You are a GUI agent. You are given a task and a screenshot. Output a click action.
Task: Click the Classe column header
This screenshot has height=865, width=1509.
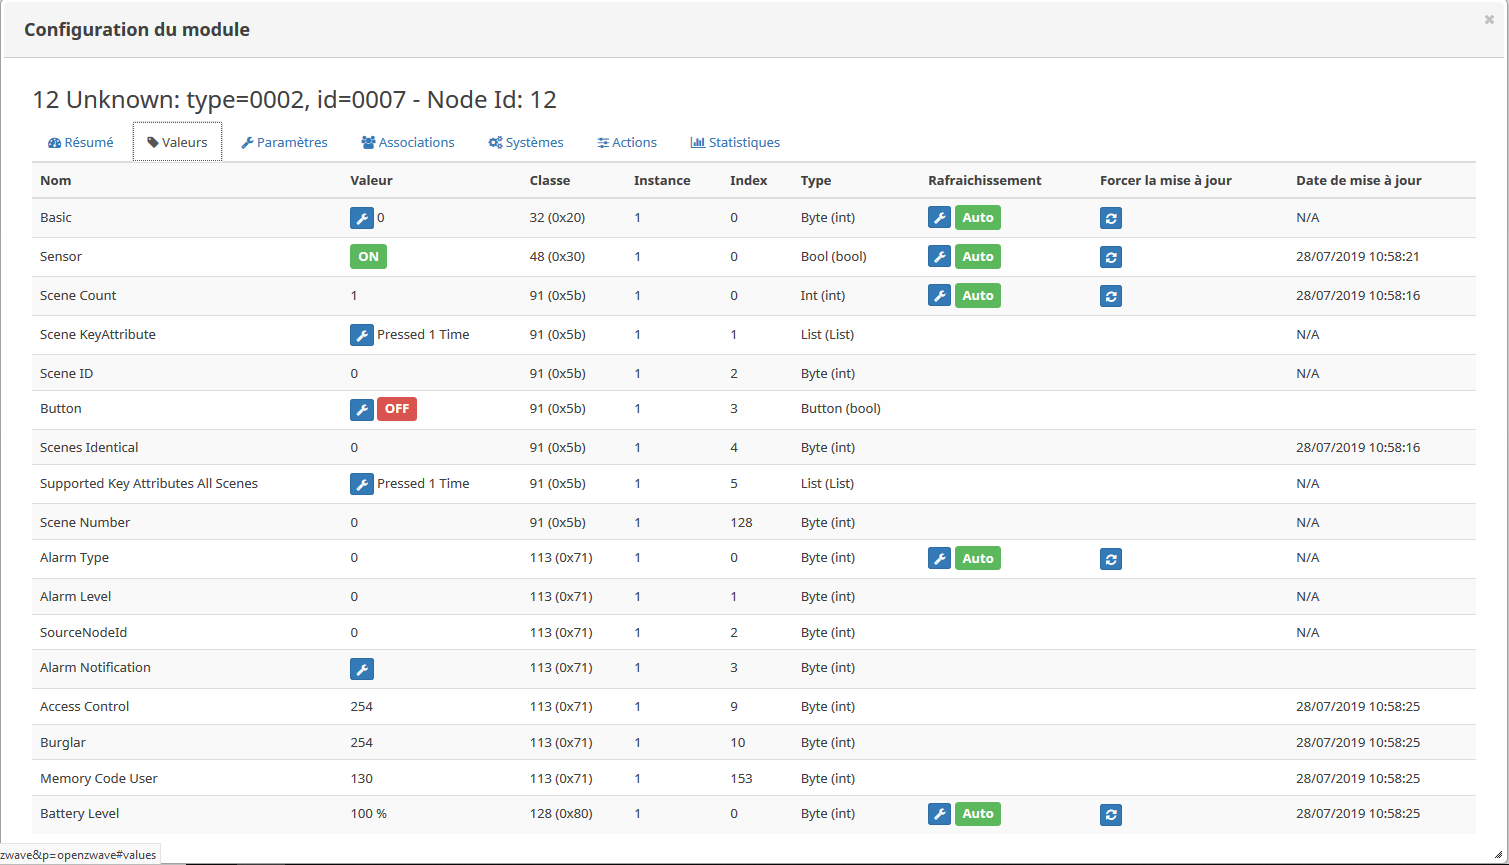(x=550, y=181)
